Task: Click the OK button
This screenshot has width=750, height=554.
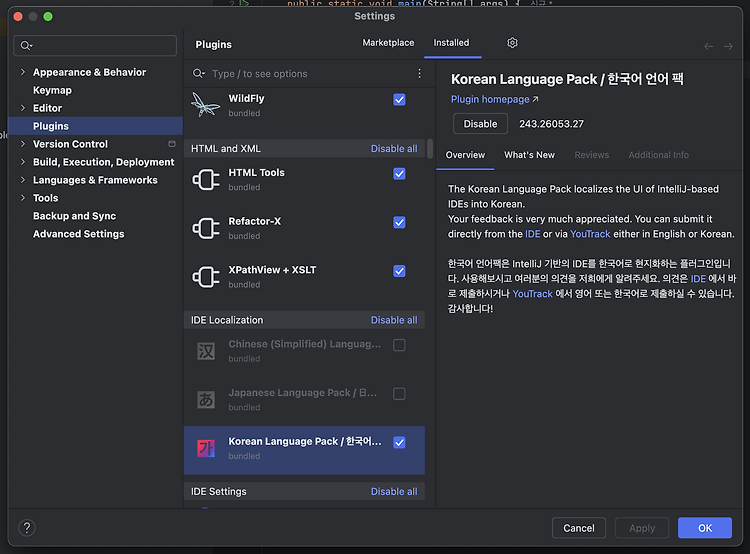Action: [705, 528]
